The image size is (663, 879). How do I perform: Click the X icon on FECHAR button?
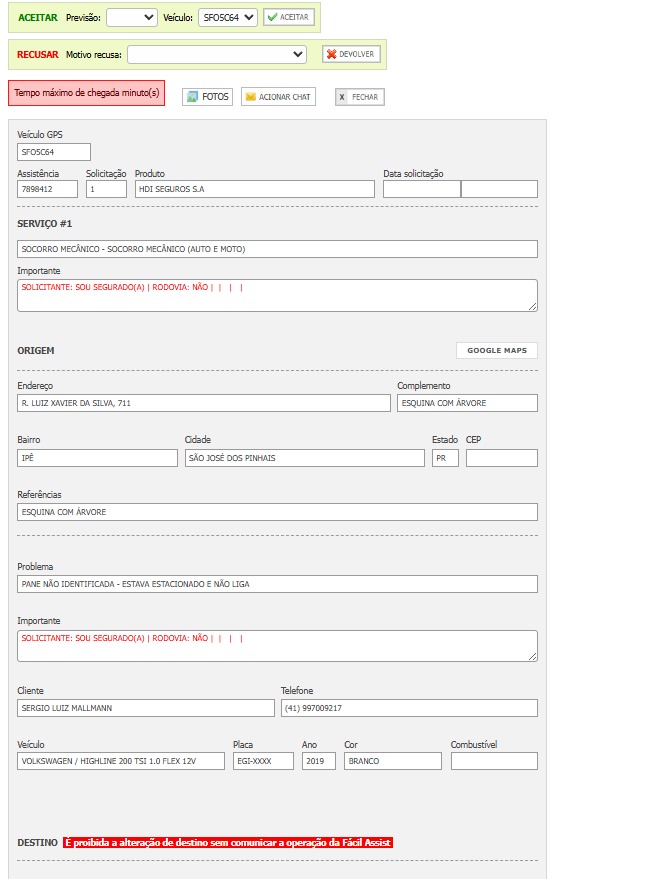click(x=342, y=97)
